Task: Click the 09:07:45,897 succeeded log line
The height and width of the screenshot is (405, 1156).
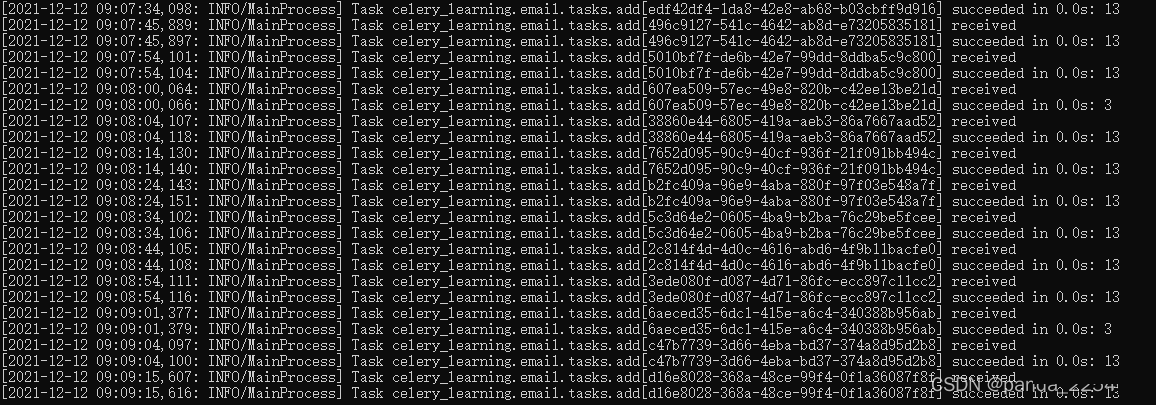Action: (x=560, y=41)
